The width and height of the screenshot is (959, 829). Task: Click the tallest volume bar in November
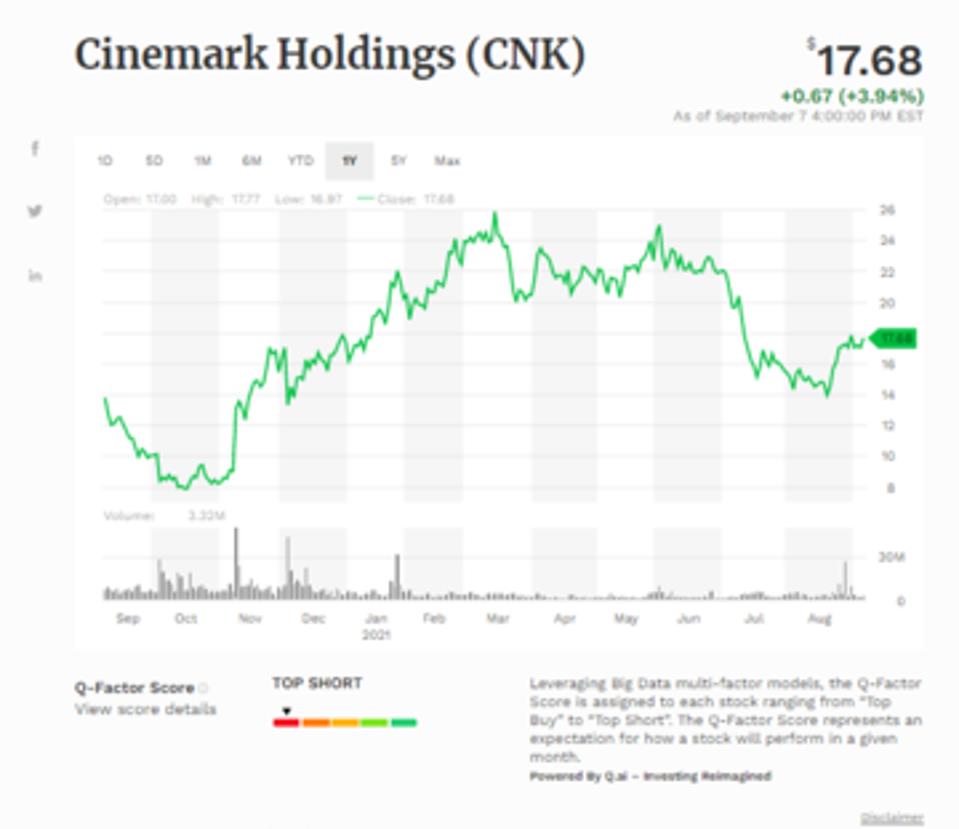[237, 563]
